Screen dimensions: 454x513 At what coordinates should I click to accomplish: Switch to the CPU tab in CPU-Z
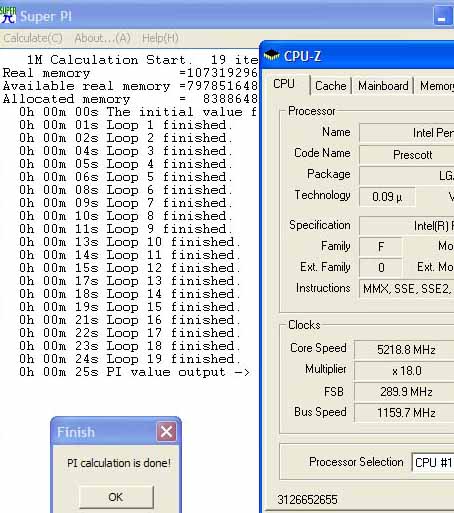click(284, 84)
